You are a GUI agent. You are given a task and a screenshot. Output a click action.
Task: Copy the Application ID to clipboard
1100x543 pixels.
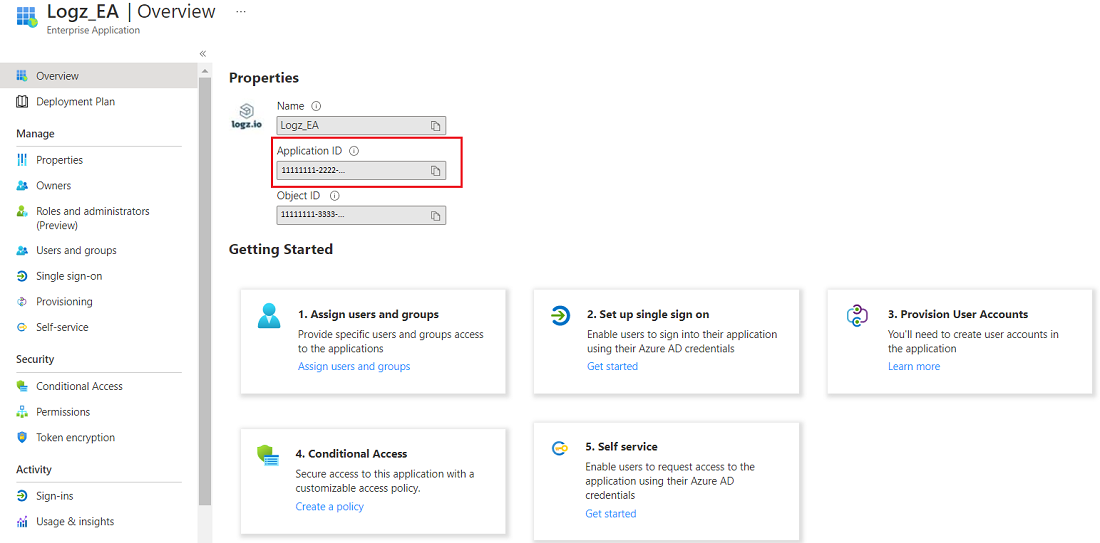pos(435,170)
